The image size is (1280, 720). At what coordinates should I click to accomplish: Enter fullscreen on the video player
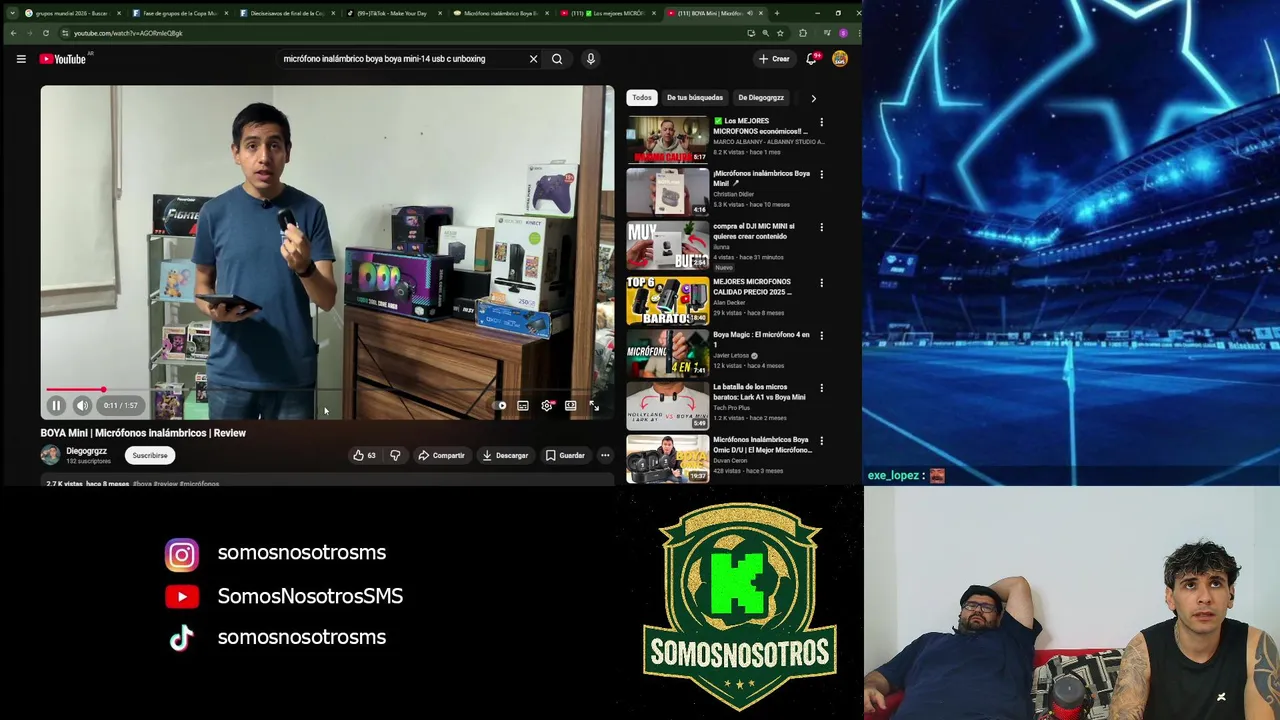pyautogui.click(x=594, y=405)
